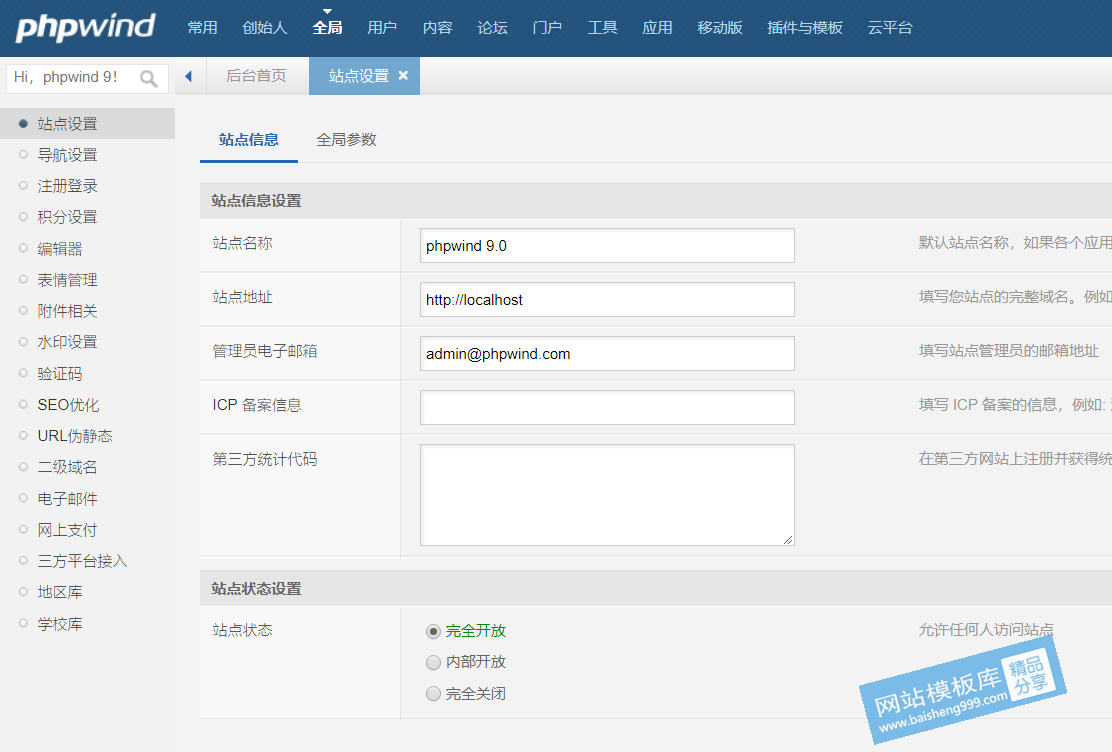The height and width of the screenshot is (752, 1112).
Task: Open 网上支付 in the sidebar
Action: 67,530
